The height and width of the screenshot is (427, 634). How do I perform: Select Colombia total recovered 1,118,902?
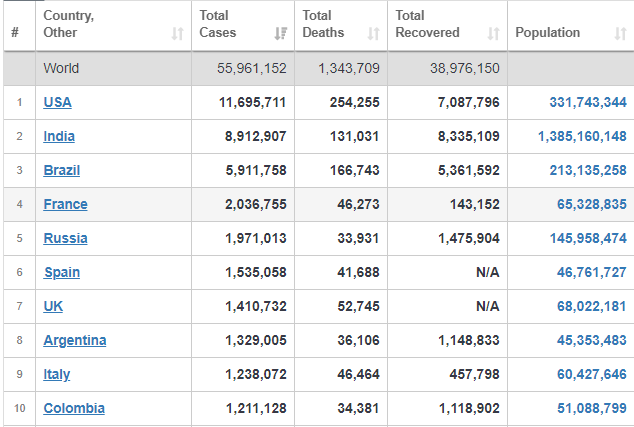(x=469, y=408)
